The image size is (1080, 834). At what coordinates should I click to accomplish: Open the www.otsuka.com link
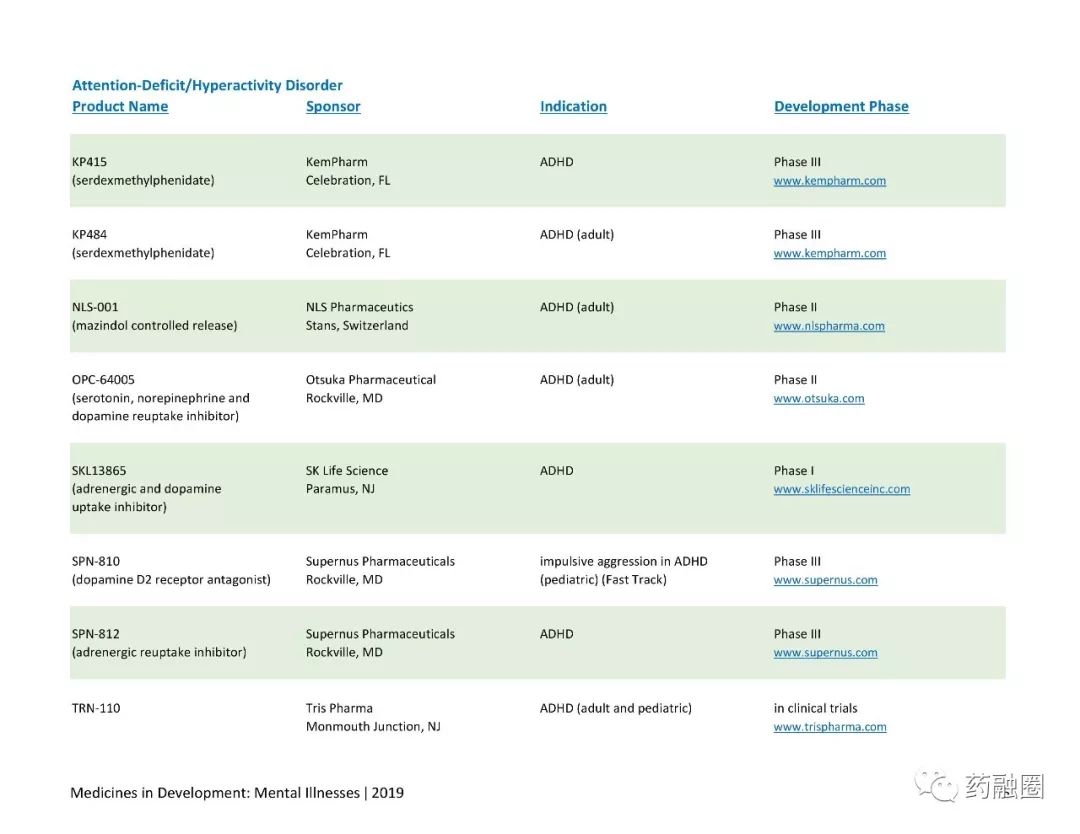pos(818,398)
